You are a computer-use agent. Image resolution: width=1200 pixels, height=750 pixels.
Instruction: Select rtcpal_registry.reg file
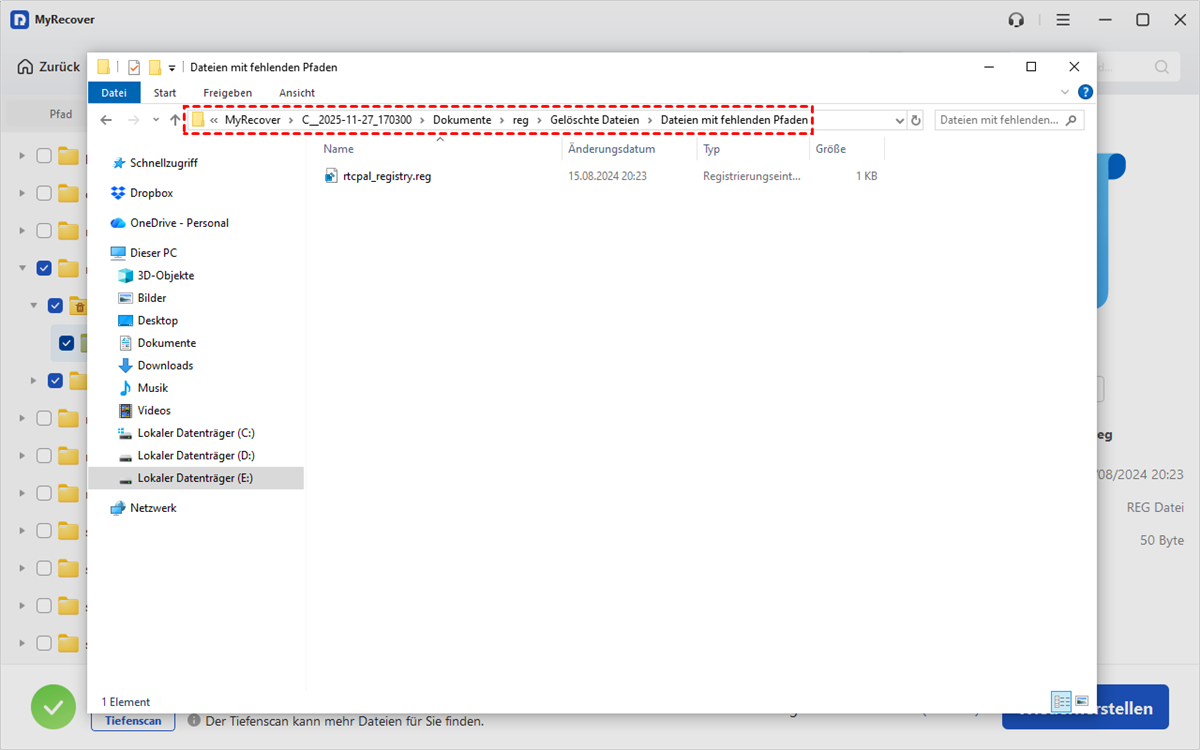pyautogui.click(x=386, y=176)
